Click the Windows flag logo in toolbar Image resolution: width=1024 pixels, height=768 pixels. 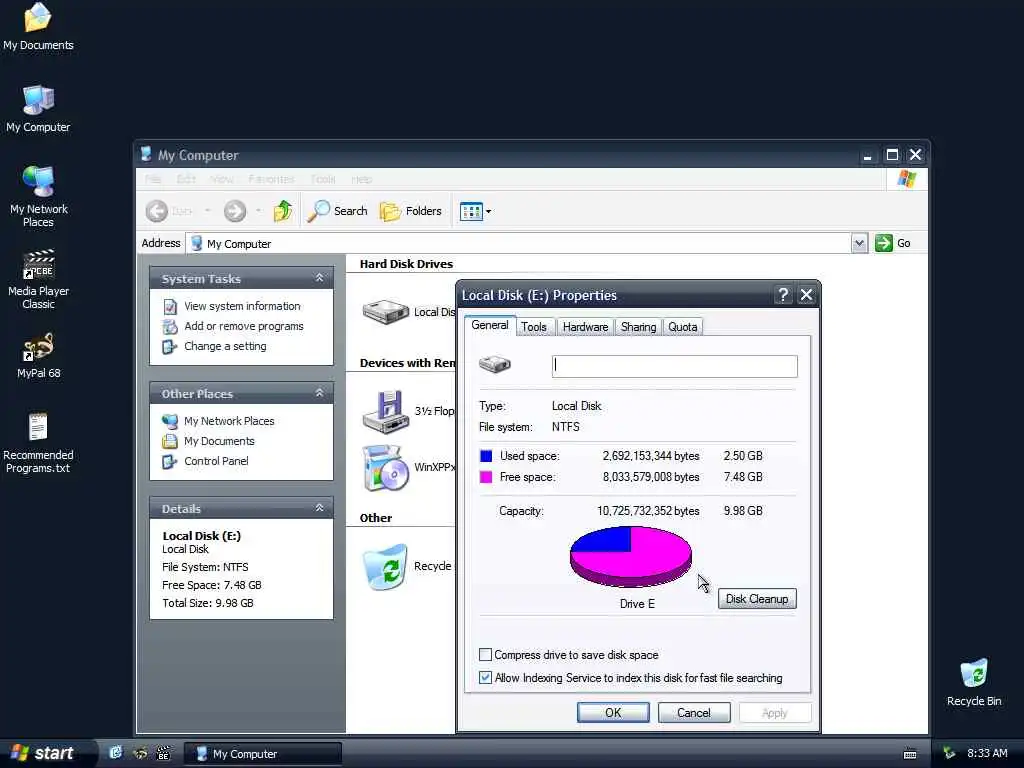click(906, 178)
